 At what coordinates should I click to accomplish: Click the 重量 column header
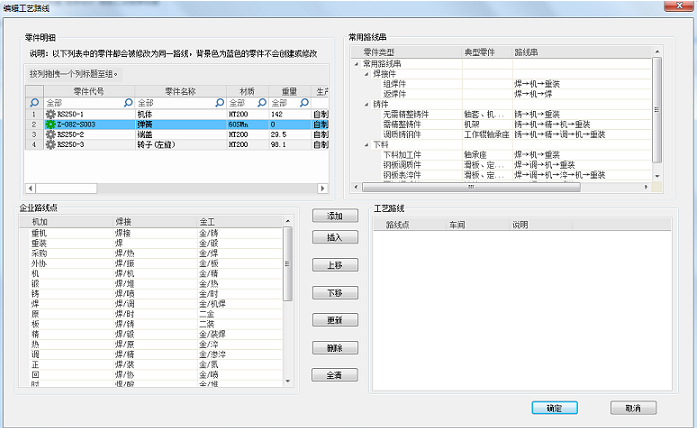point(289,92)
